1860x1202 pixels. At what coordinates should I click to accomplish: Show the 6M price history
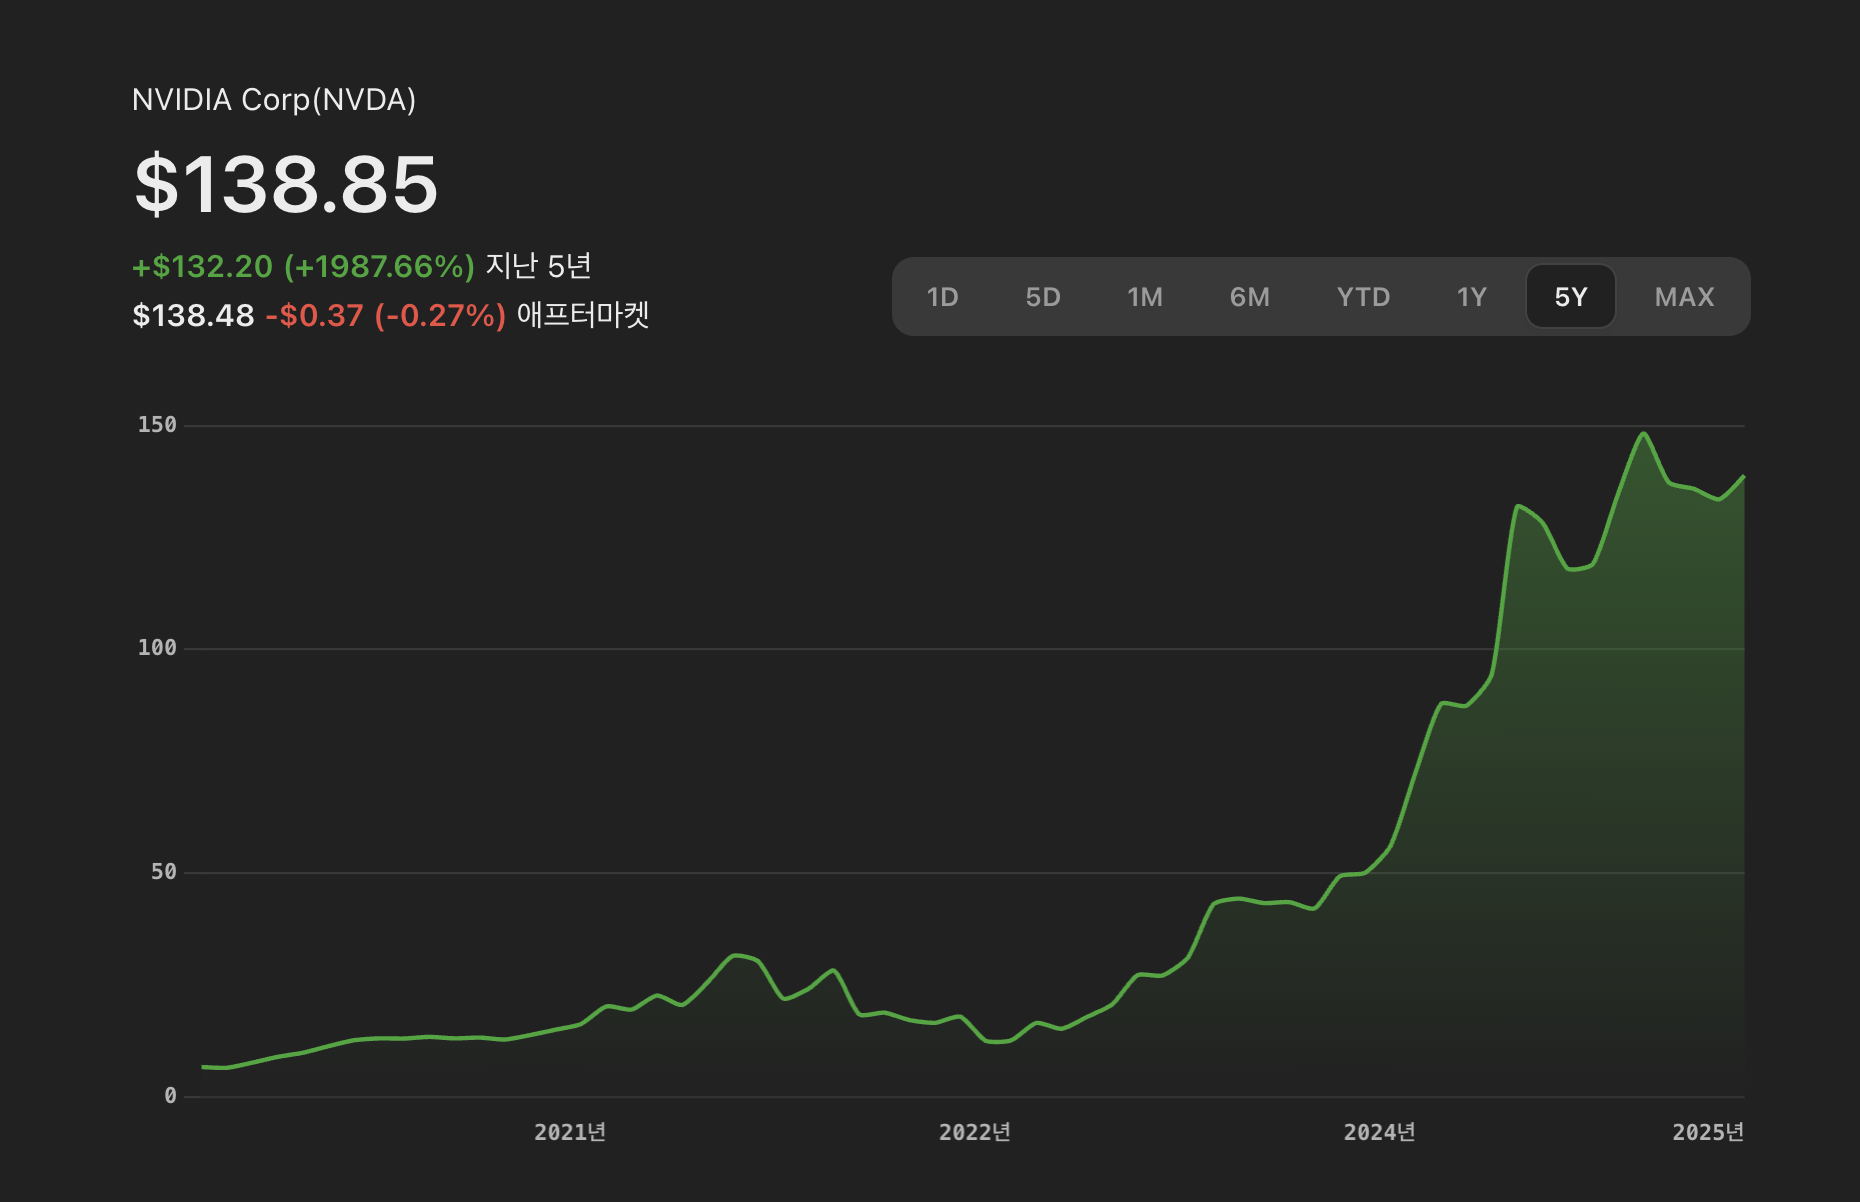point(1249,297)
